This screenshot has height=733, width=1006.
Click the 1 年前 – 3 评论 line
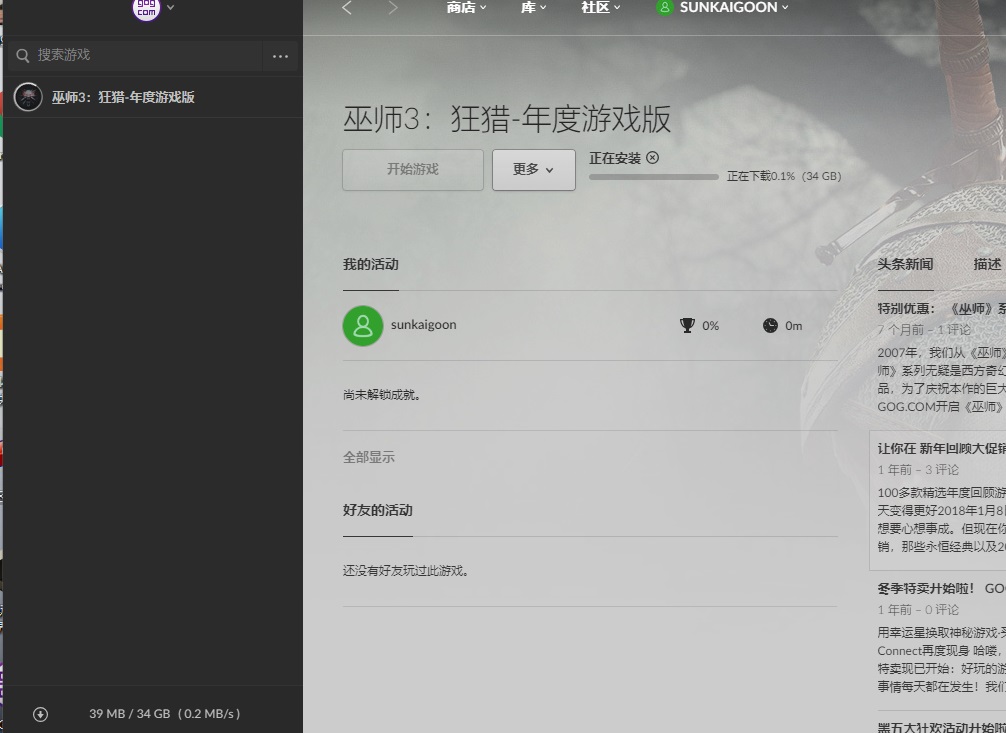918,470
